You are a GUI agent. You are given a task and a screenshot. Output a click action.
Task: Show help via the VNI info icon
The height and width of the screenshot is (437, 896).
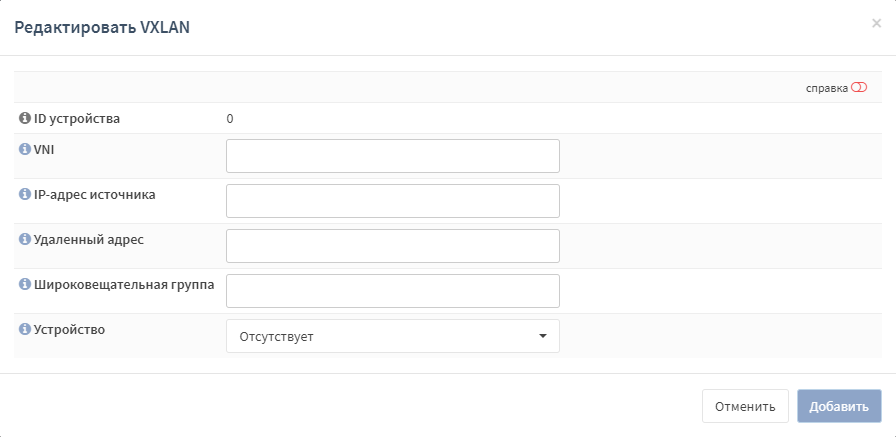(x=25, y=149)
